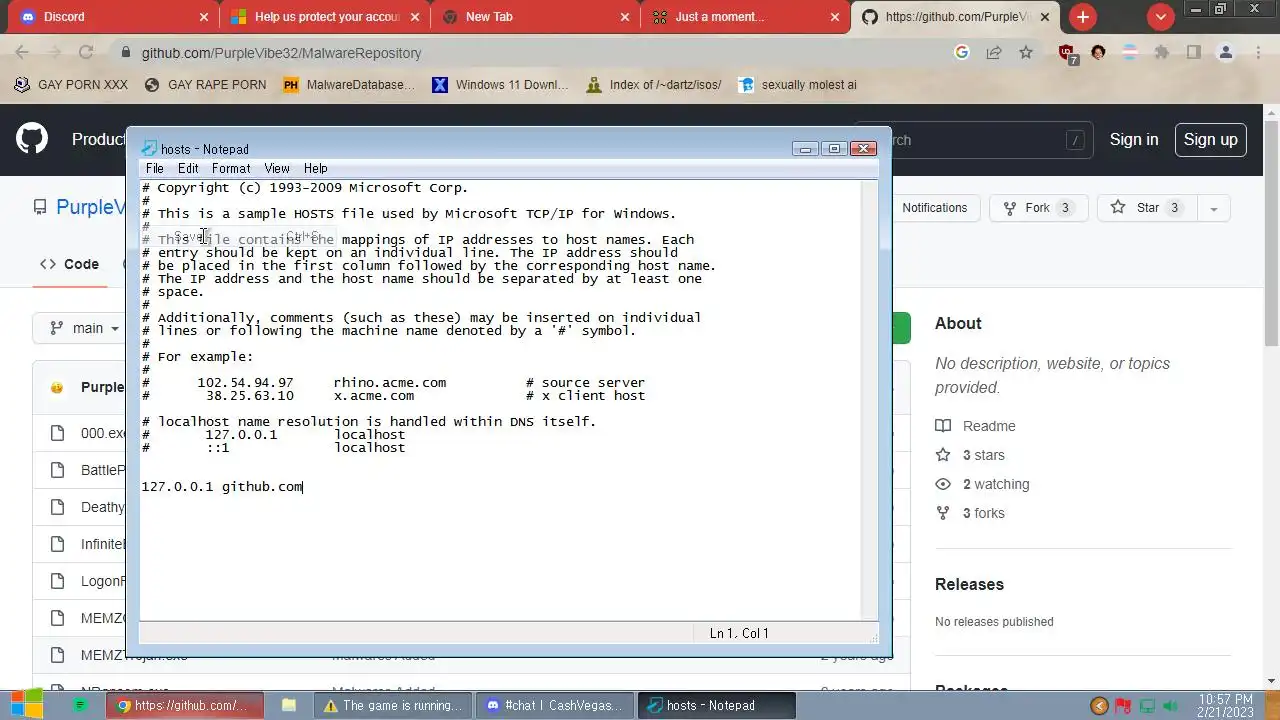The height and width of the screenshot is (720, 1280).
Task: Click the Chrome back arrow
Action: coord(22,52)
